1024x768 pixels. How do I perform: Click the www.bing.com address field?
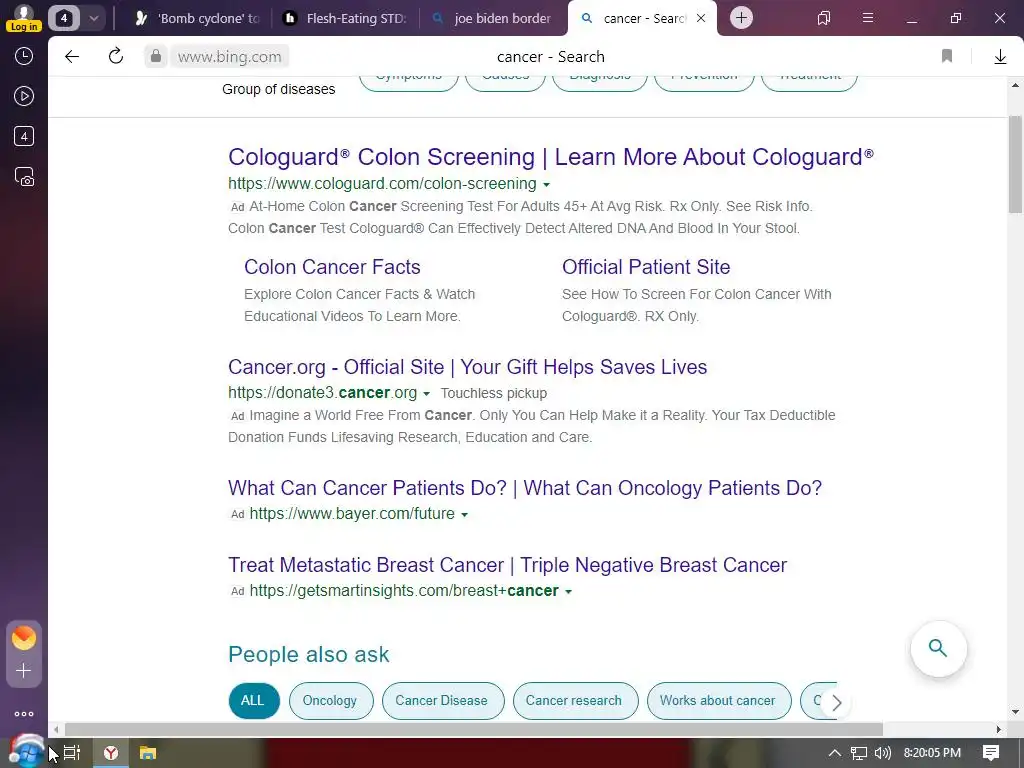[229, 57]
